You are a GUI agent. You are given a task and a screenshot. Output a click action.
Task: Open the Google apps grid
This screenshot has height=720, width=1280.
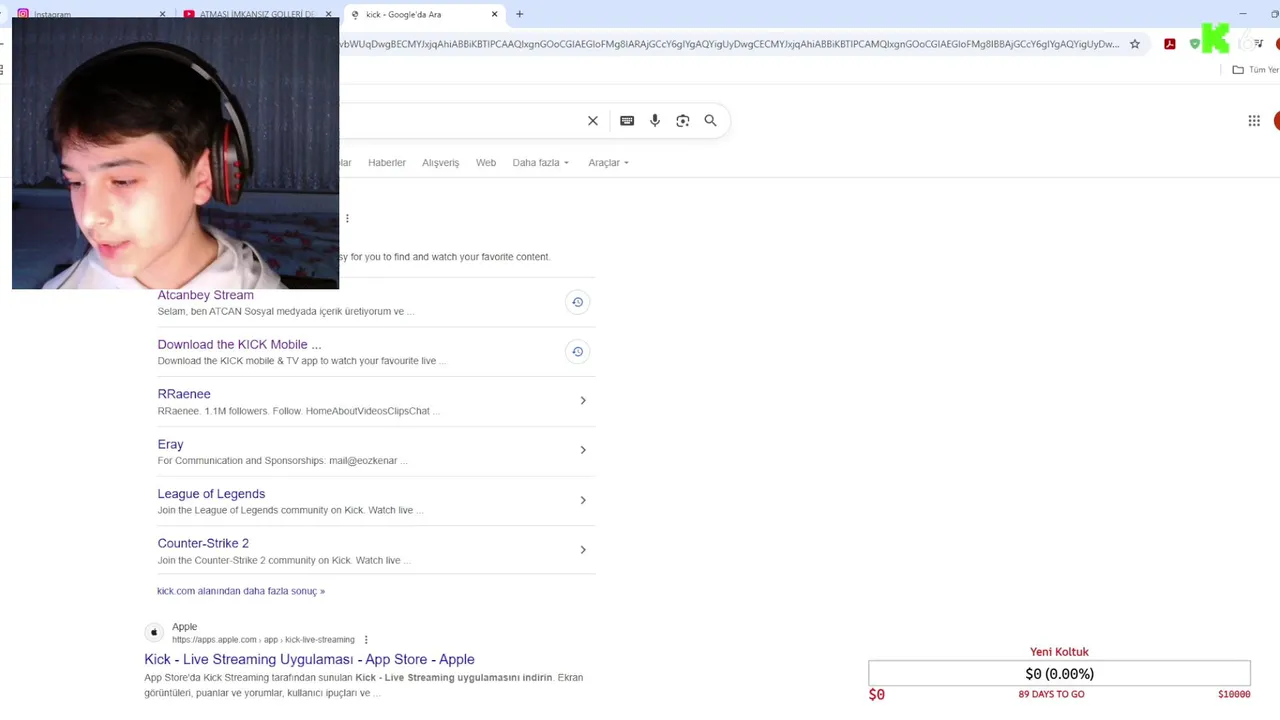coord(1254,121)
